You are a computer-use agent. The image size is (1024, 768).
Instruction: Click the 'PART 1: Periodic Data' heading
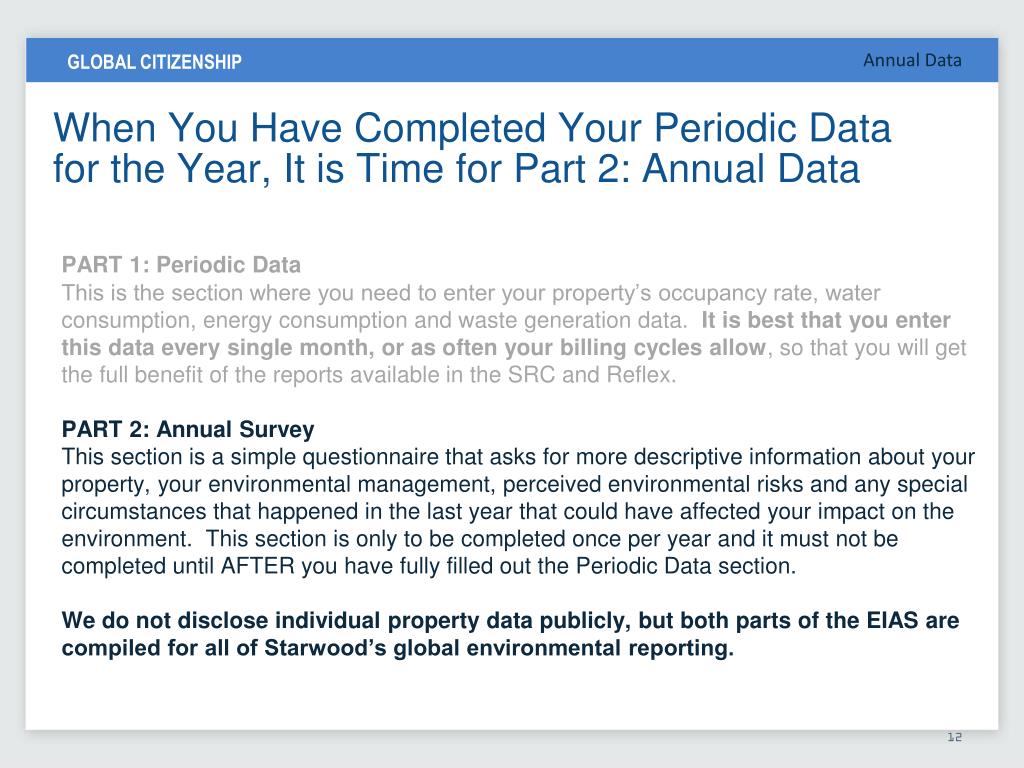(x=181, y=264)
